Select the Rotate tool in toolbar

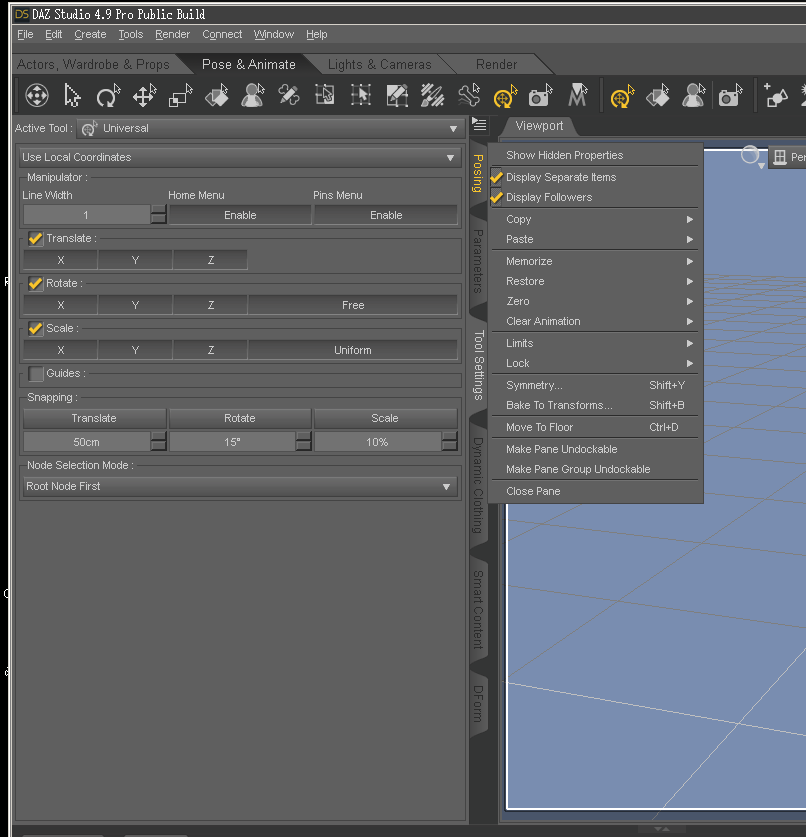pos(108,96)
